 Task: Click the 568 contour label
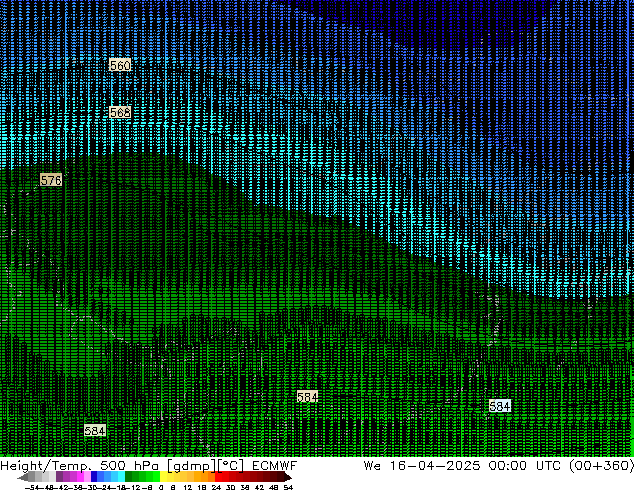click(120, 112)
